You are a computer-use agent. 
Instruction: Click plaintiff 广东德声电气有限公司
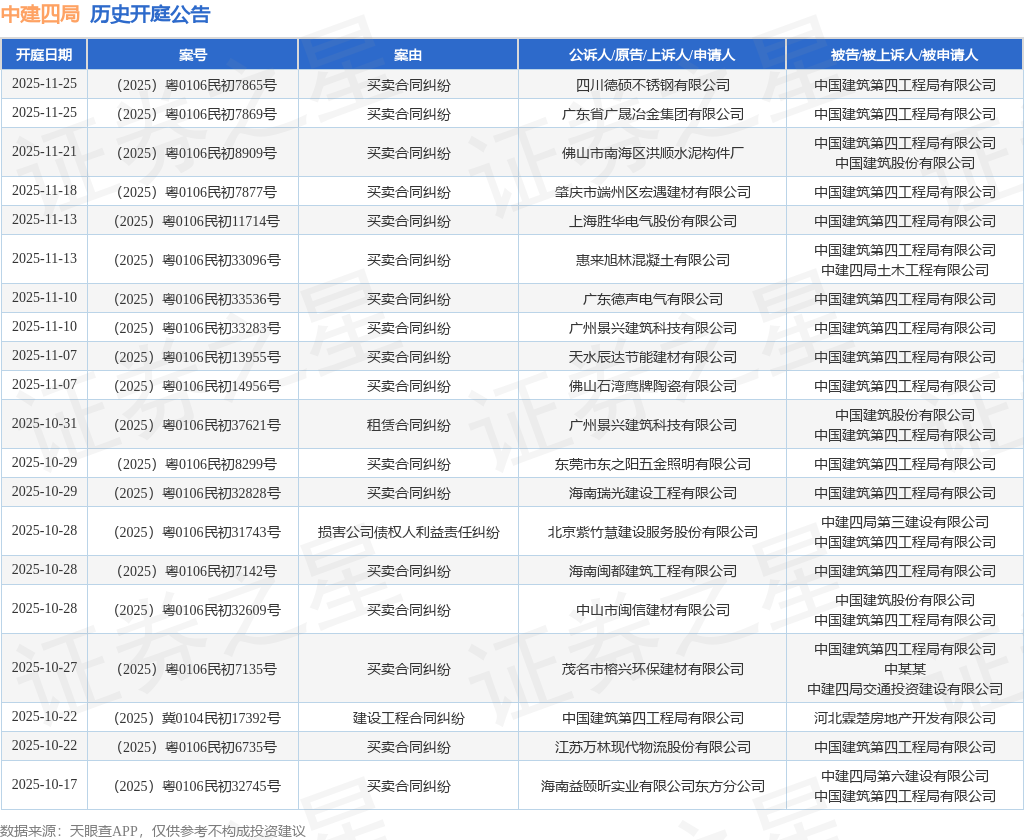pyautogui.click(x=652, y=299)
